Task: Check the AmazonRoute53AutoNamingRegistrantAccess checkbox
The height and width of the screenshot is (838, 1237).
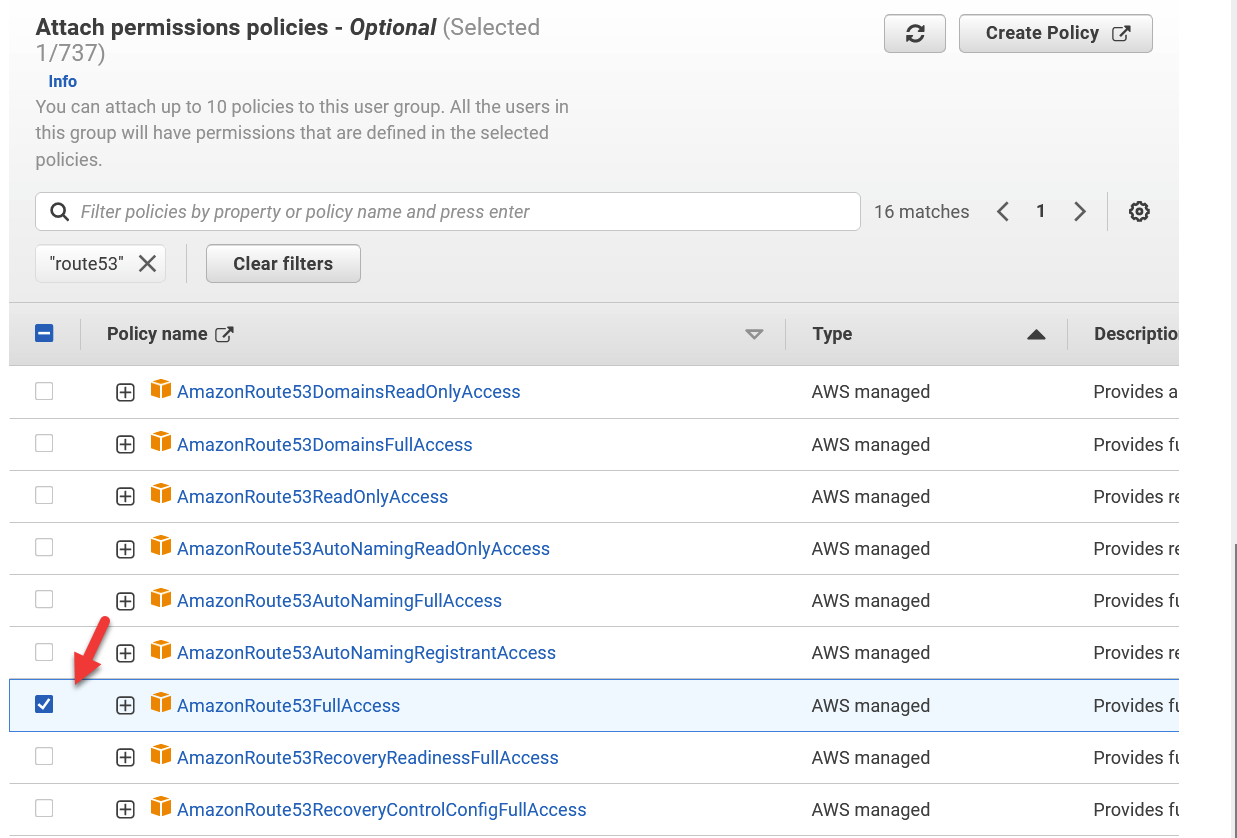Action: [44, 652]
